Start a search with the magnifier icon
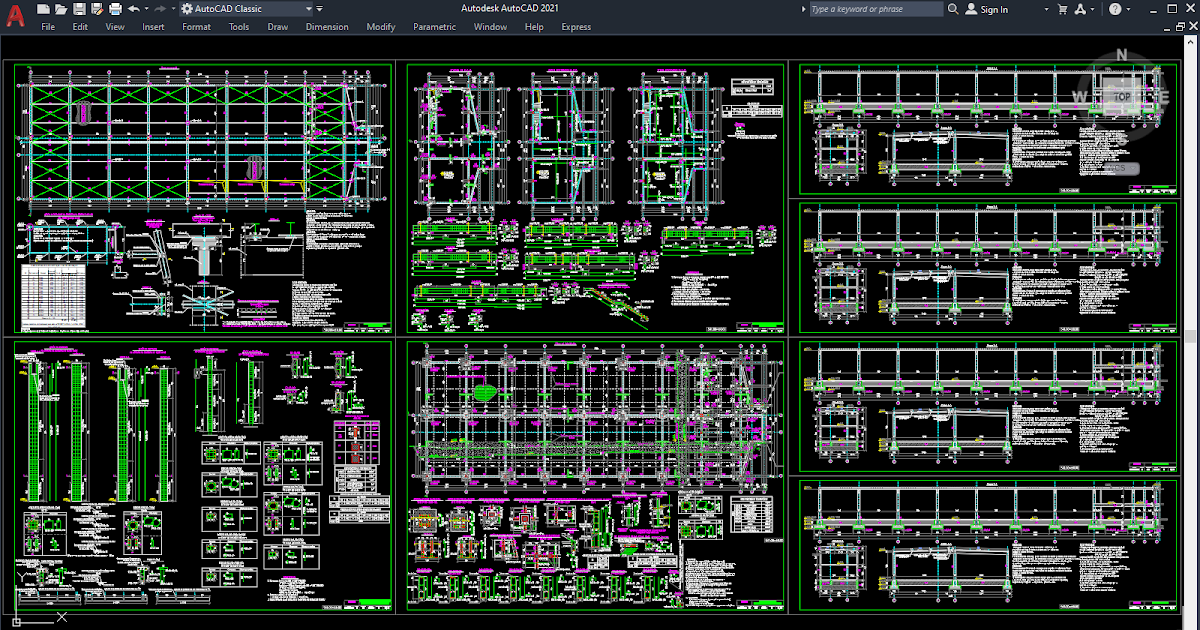This screenshot has width=1200, height=630. (951, 9)
